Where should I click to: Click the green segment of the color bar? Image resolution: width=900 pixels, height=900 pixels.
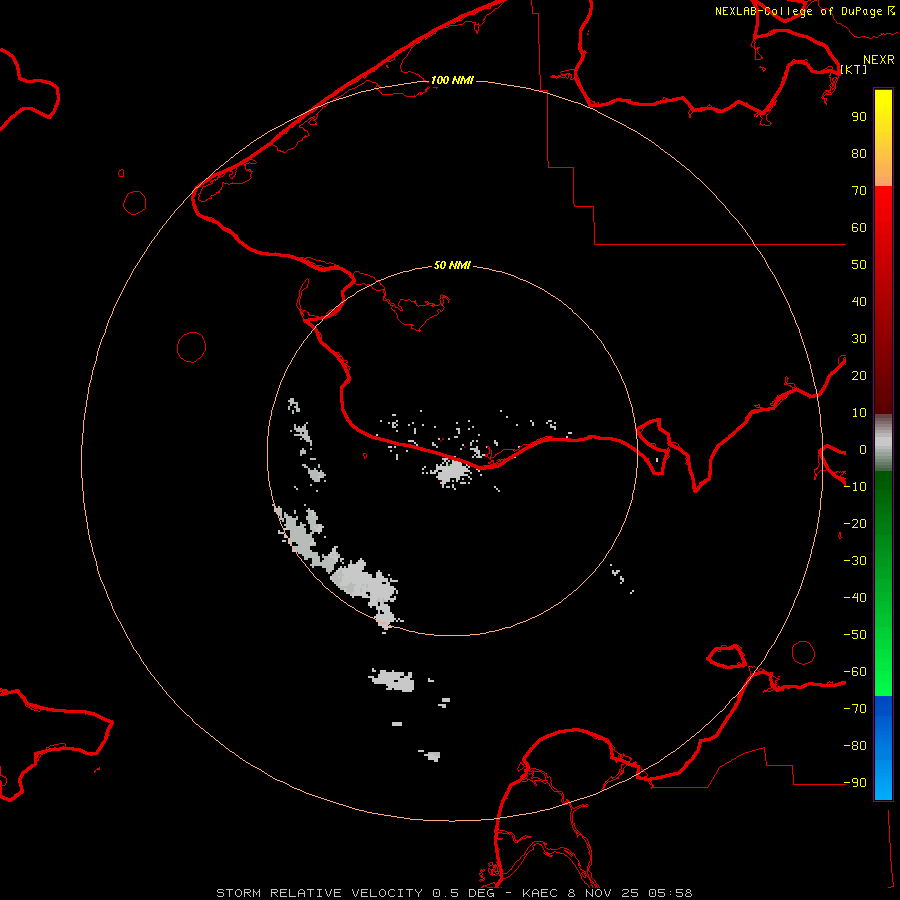point(883,584)
